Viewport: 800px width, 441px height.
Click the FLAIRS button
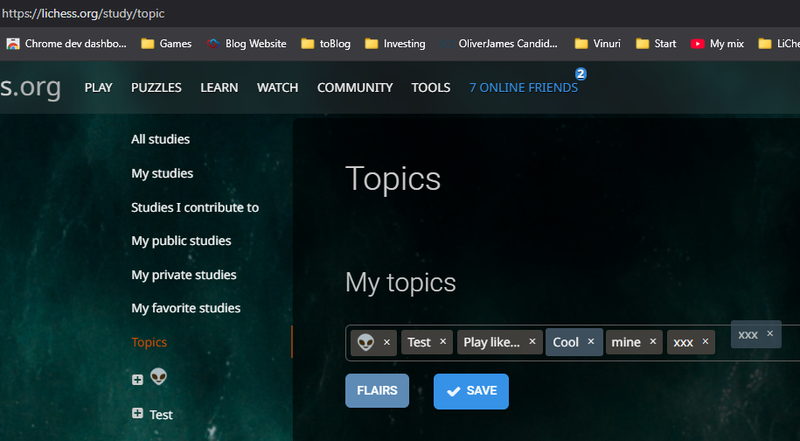(377, 391)
